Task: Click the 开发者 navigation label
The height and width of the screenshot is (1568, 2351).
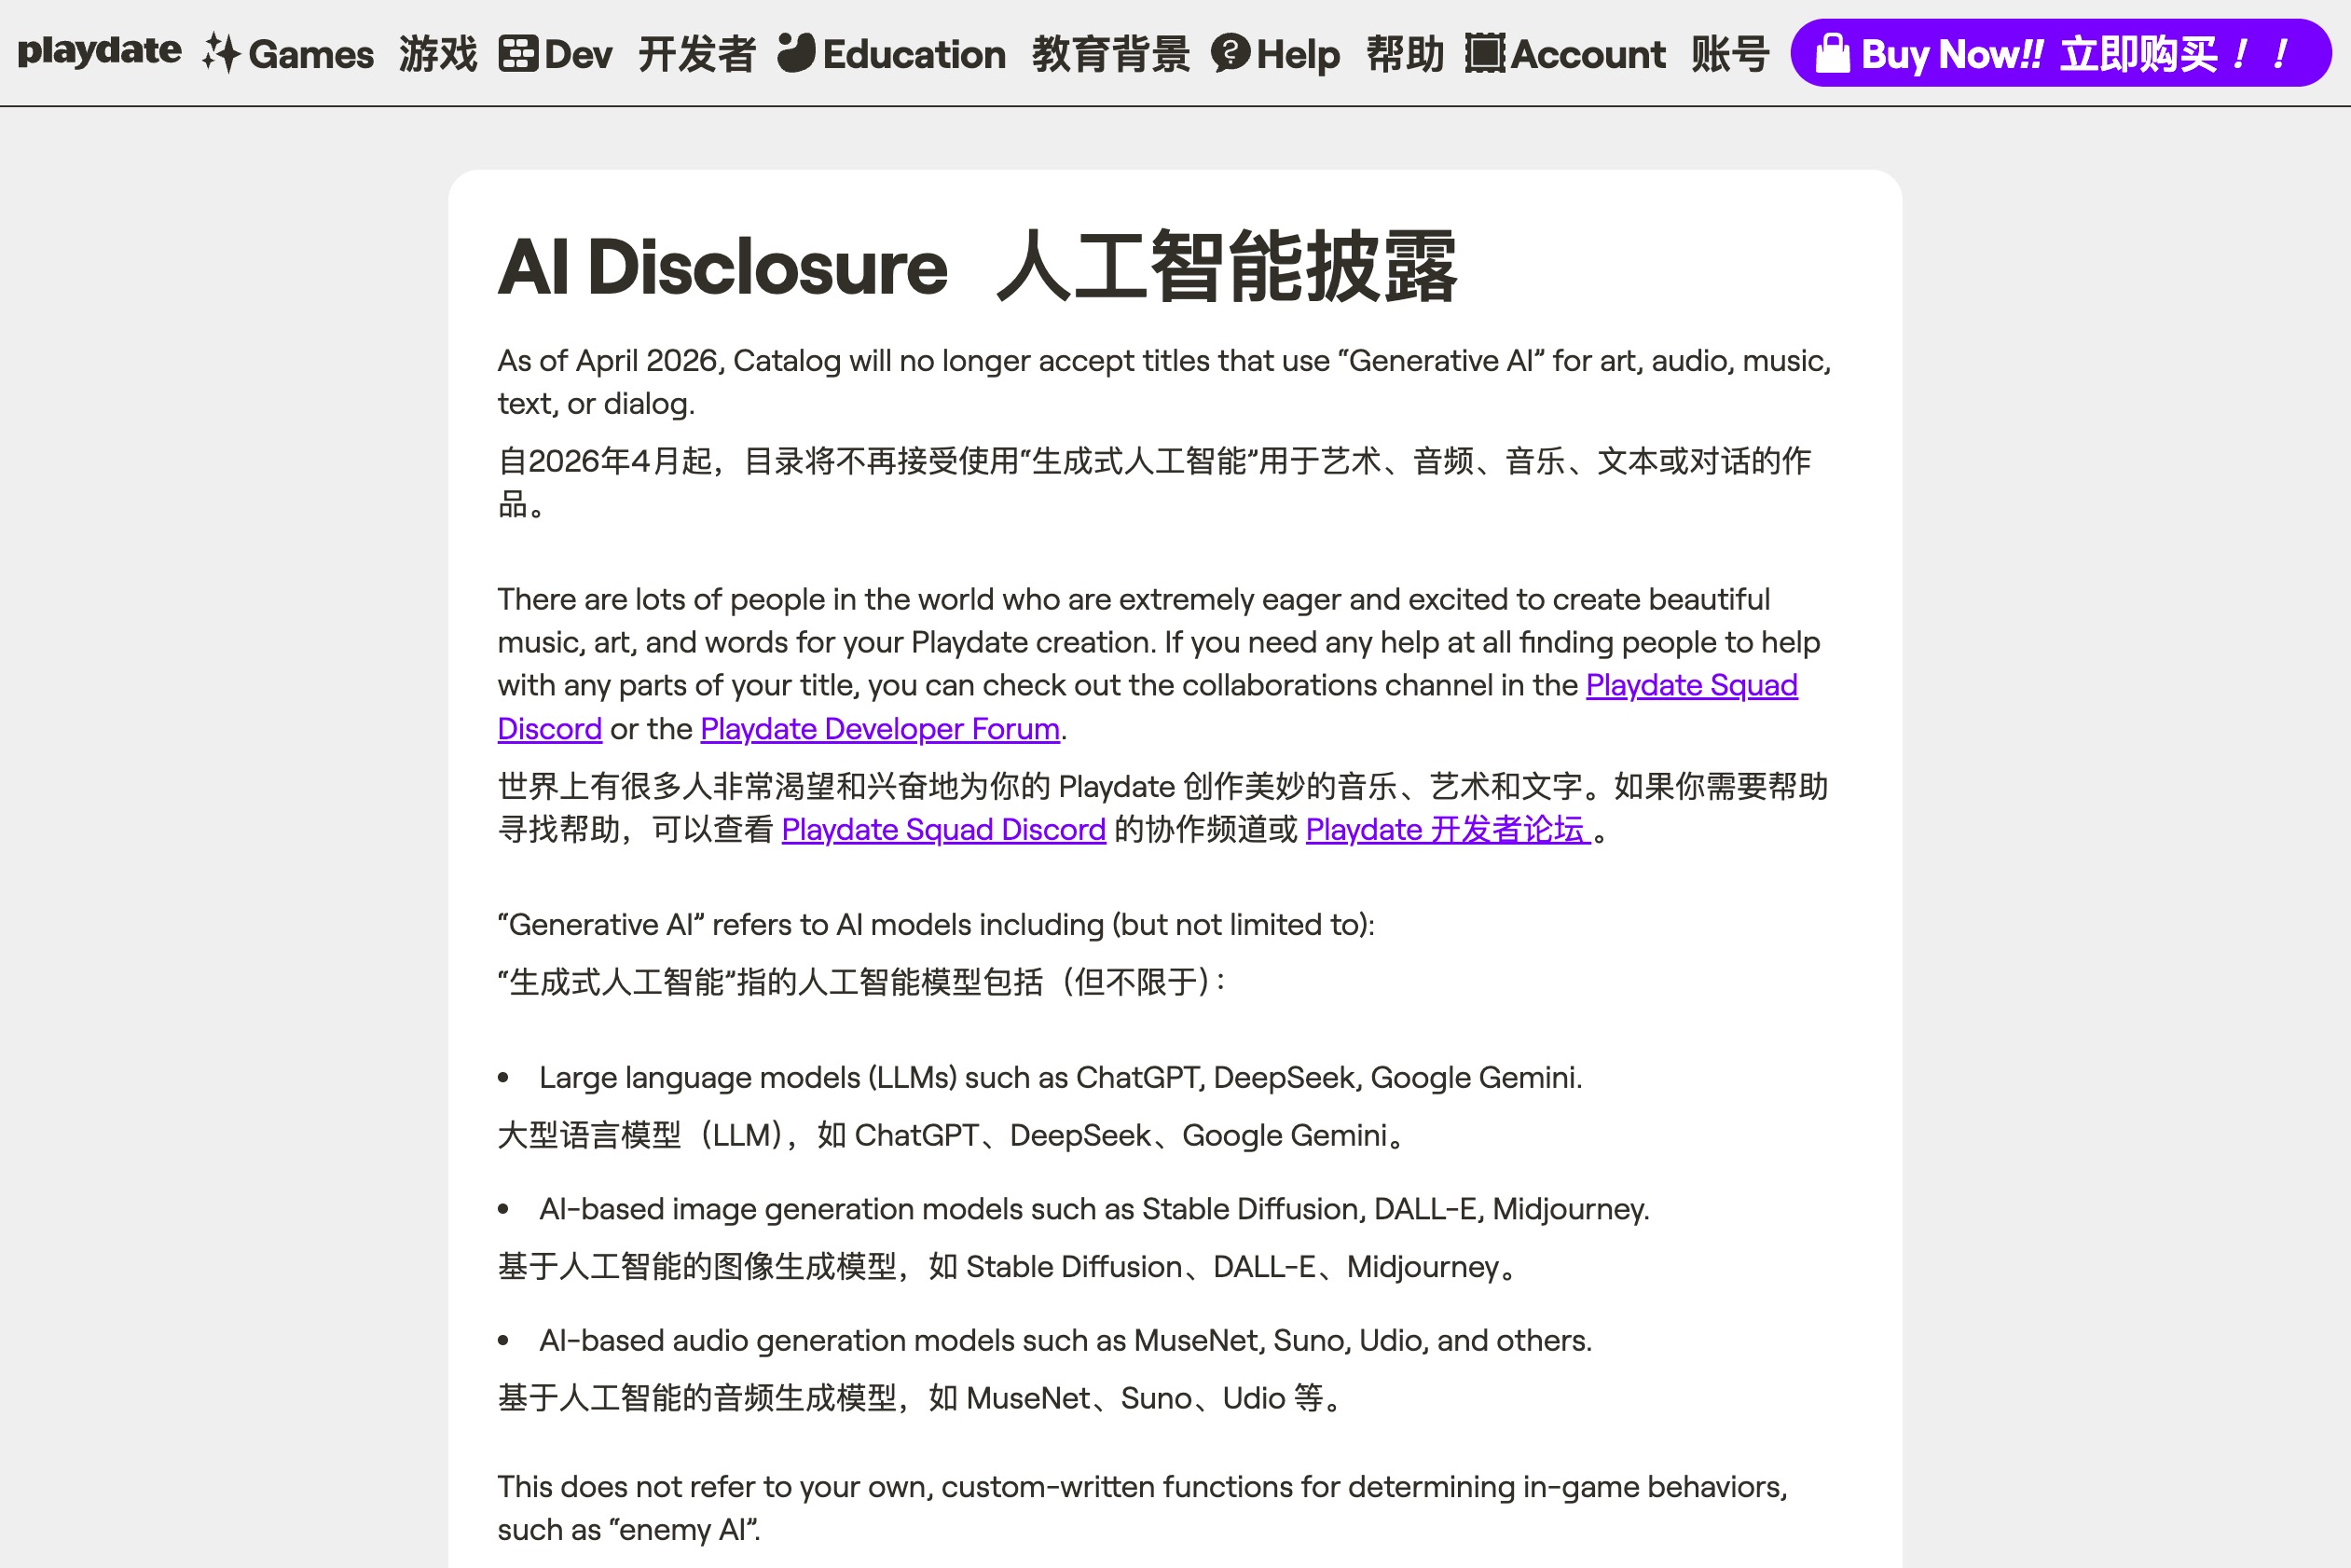Action: (696, 54)
